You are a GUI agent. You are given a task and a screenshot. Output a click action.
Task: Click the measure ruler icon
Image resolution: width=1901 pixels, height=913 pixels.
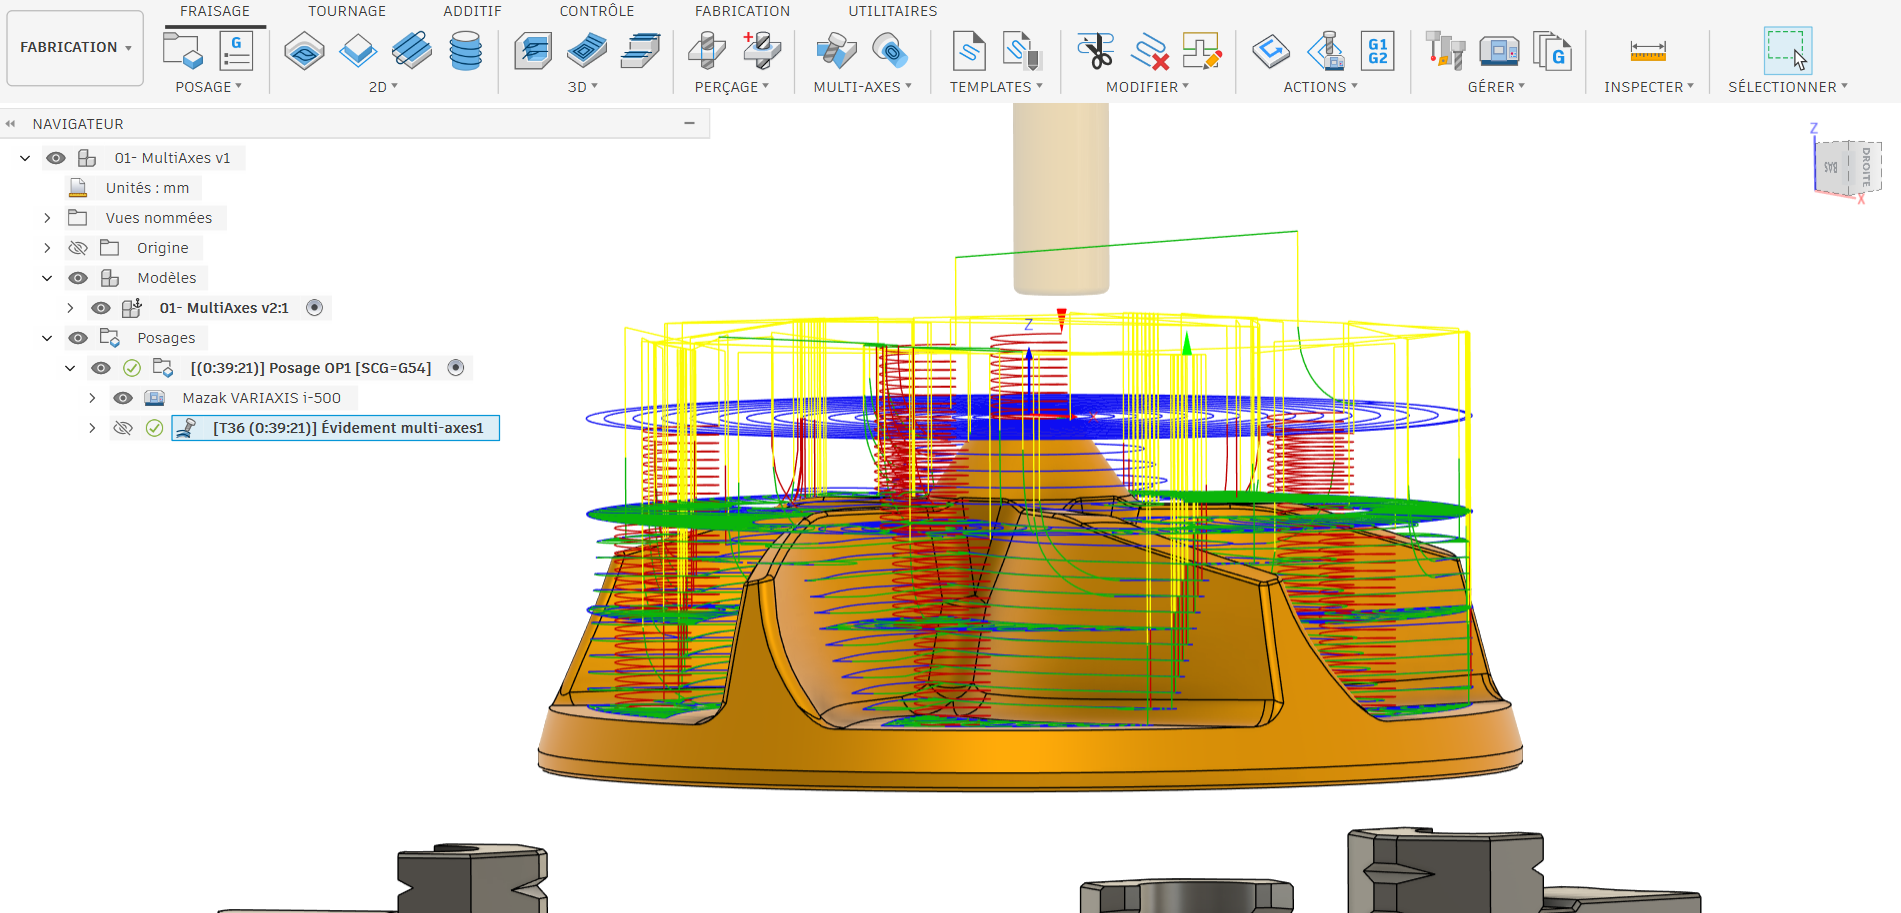[1647, 50]
